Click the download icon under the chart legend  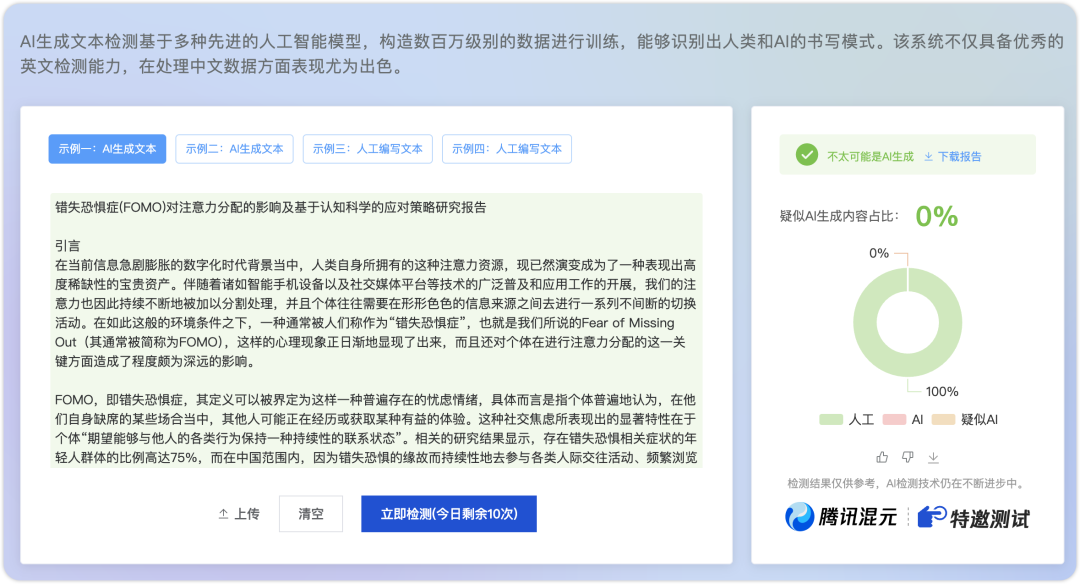pyautogui.click(x=933, y=458)
